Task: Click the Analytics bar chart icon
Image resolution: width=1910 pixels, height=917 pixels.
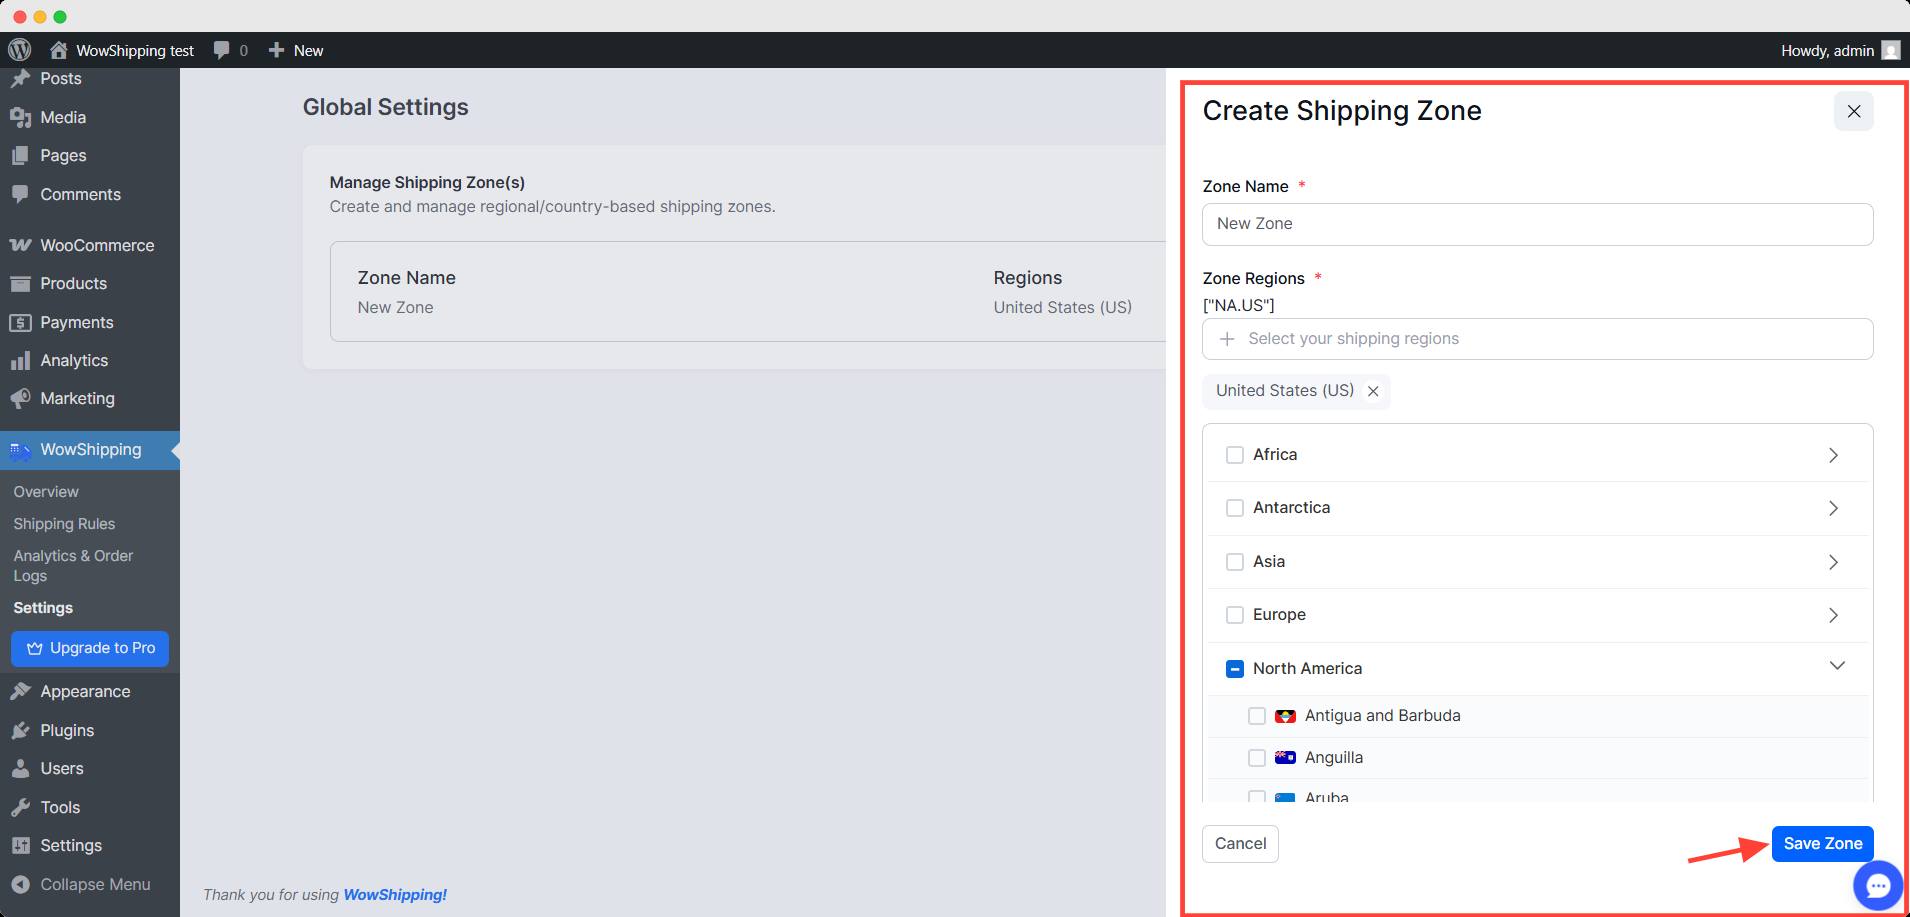Action: [x=20, y=360]
